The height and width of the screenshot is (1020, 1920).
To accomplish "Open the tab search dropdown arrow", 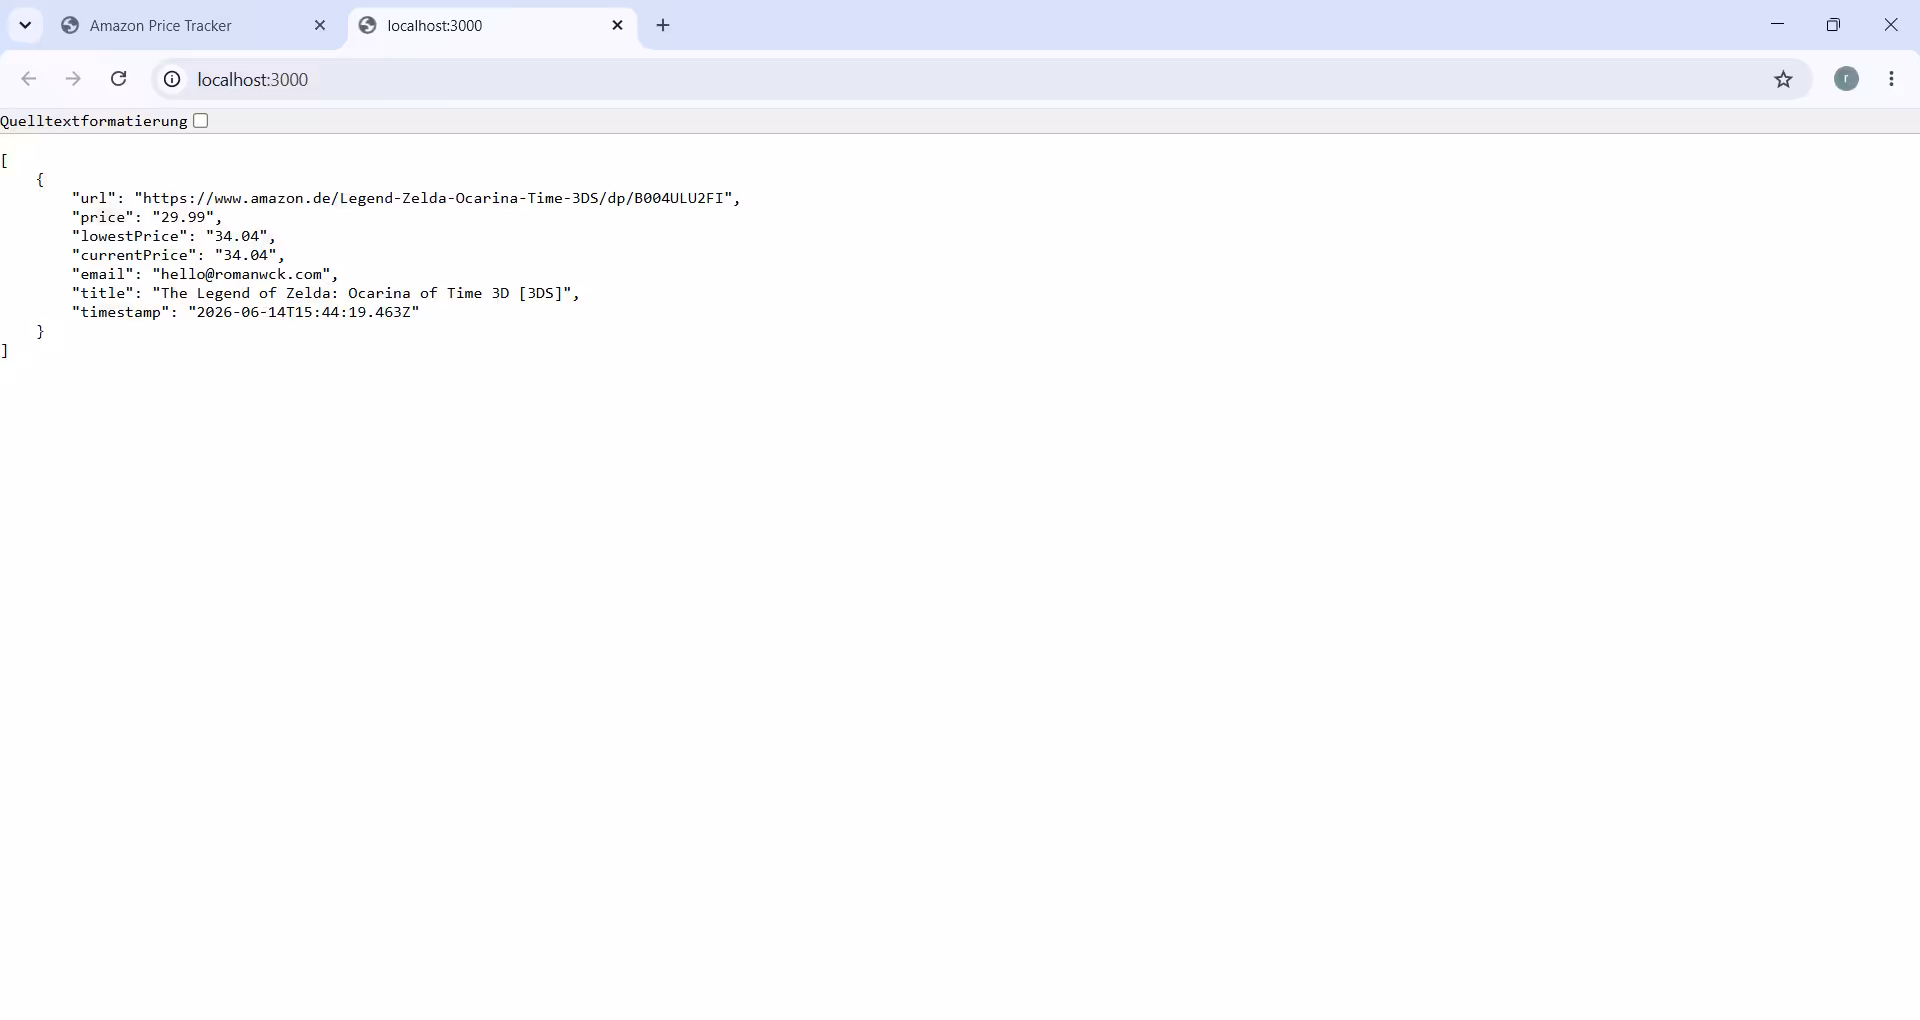I will pyautogui.click(x=25, y=25).
